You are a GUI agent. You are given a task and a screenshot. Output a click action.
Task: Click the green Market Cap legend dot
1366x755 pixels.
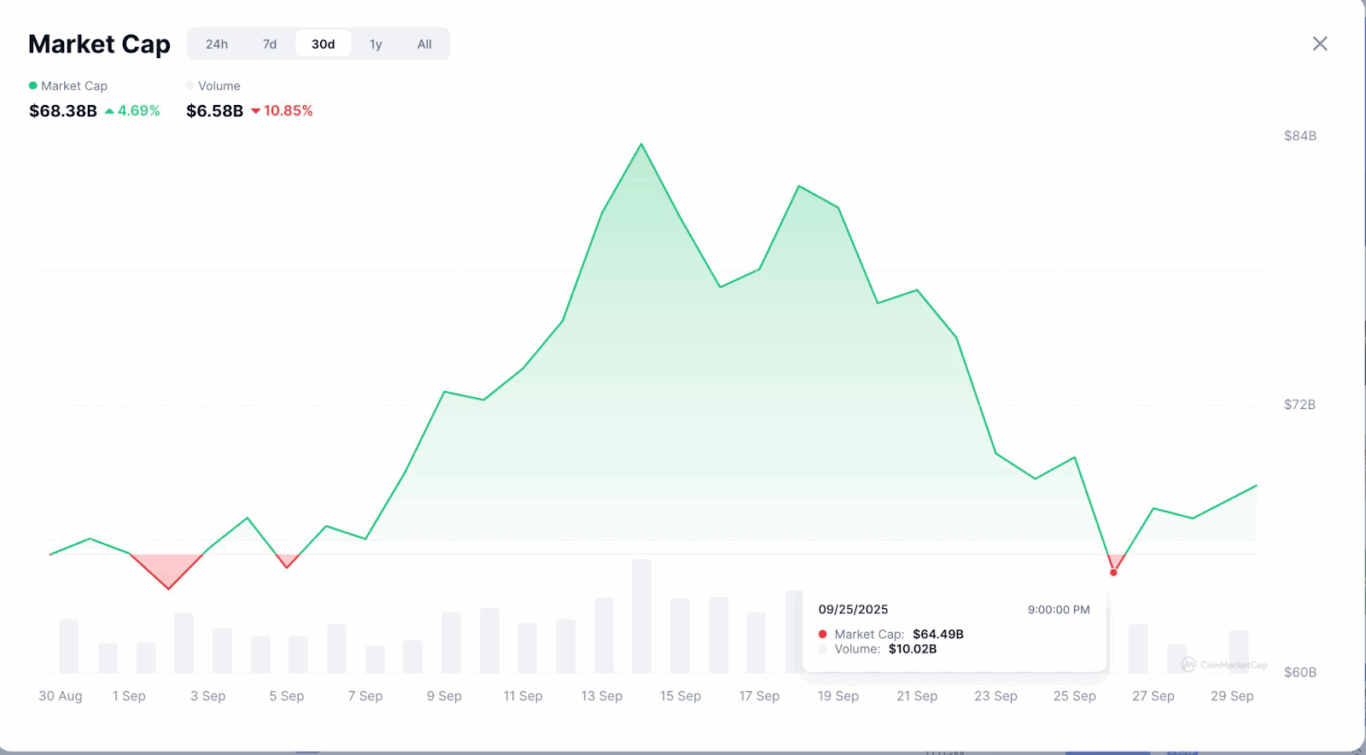coord(33,86)
